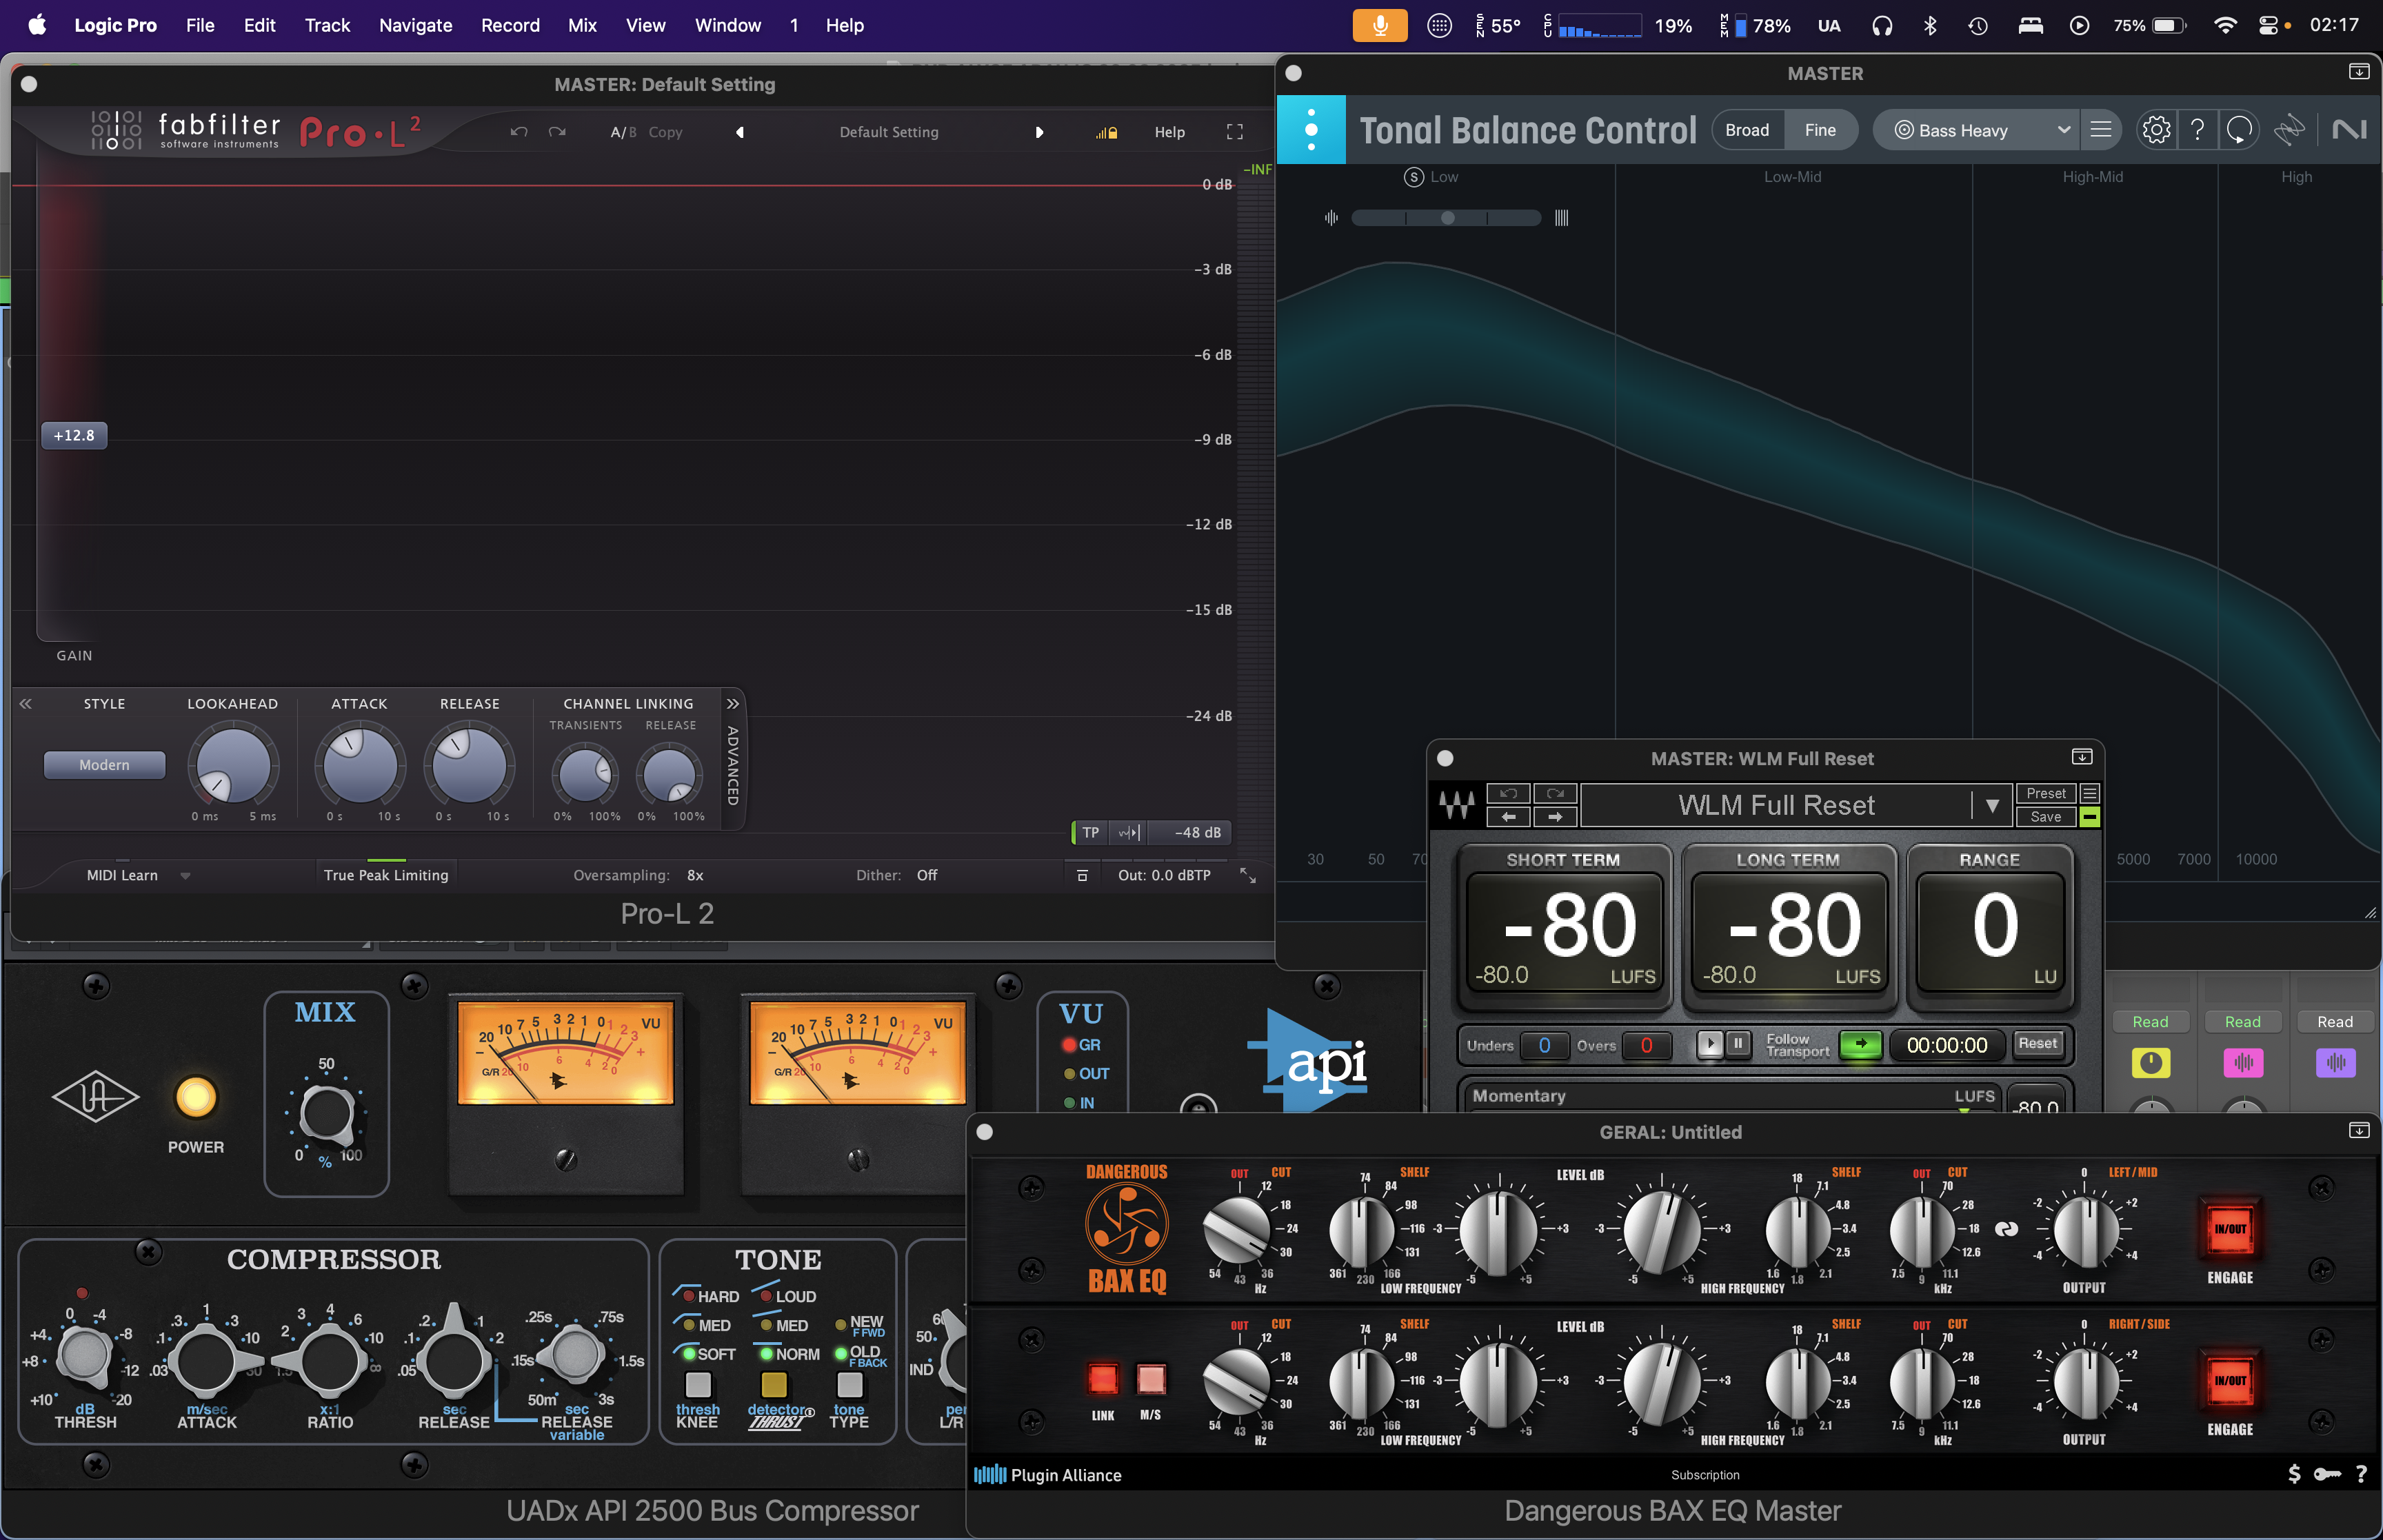Open the Wi-Fi menu bar icon
2383x1540 pixels.
point(2225,25)
